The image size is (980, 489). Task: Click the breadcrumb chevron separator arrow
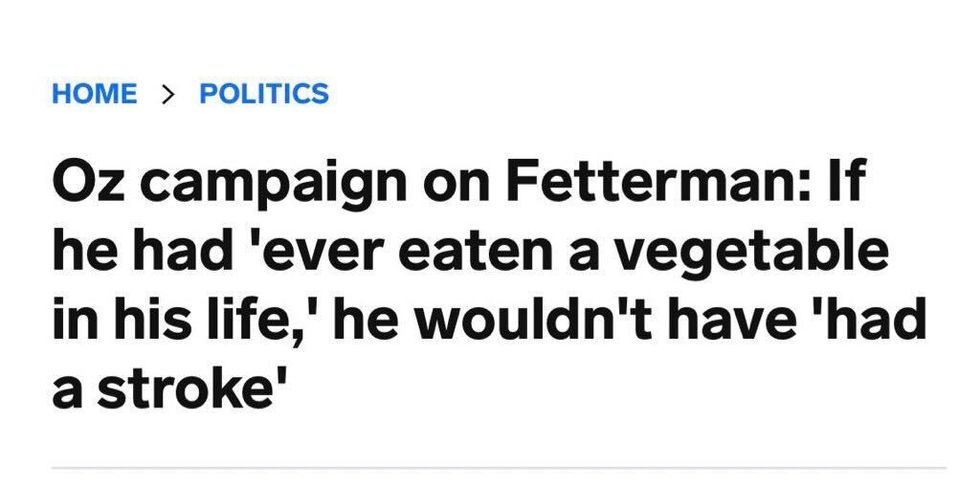(x=168, y=95)
